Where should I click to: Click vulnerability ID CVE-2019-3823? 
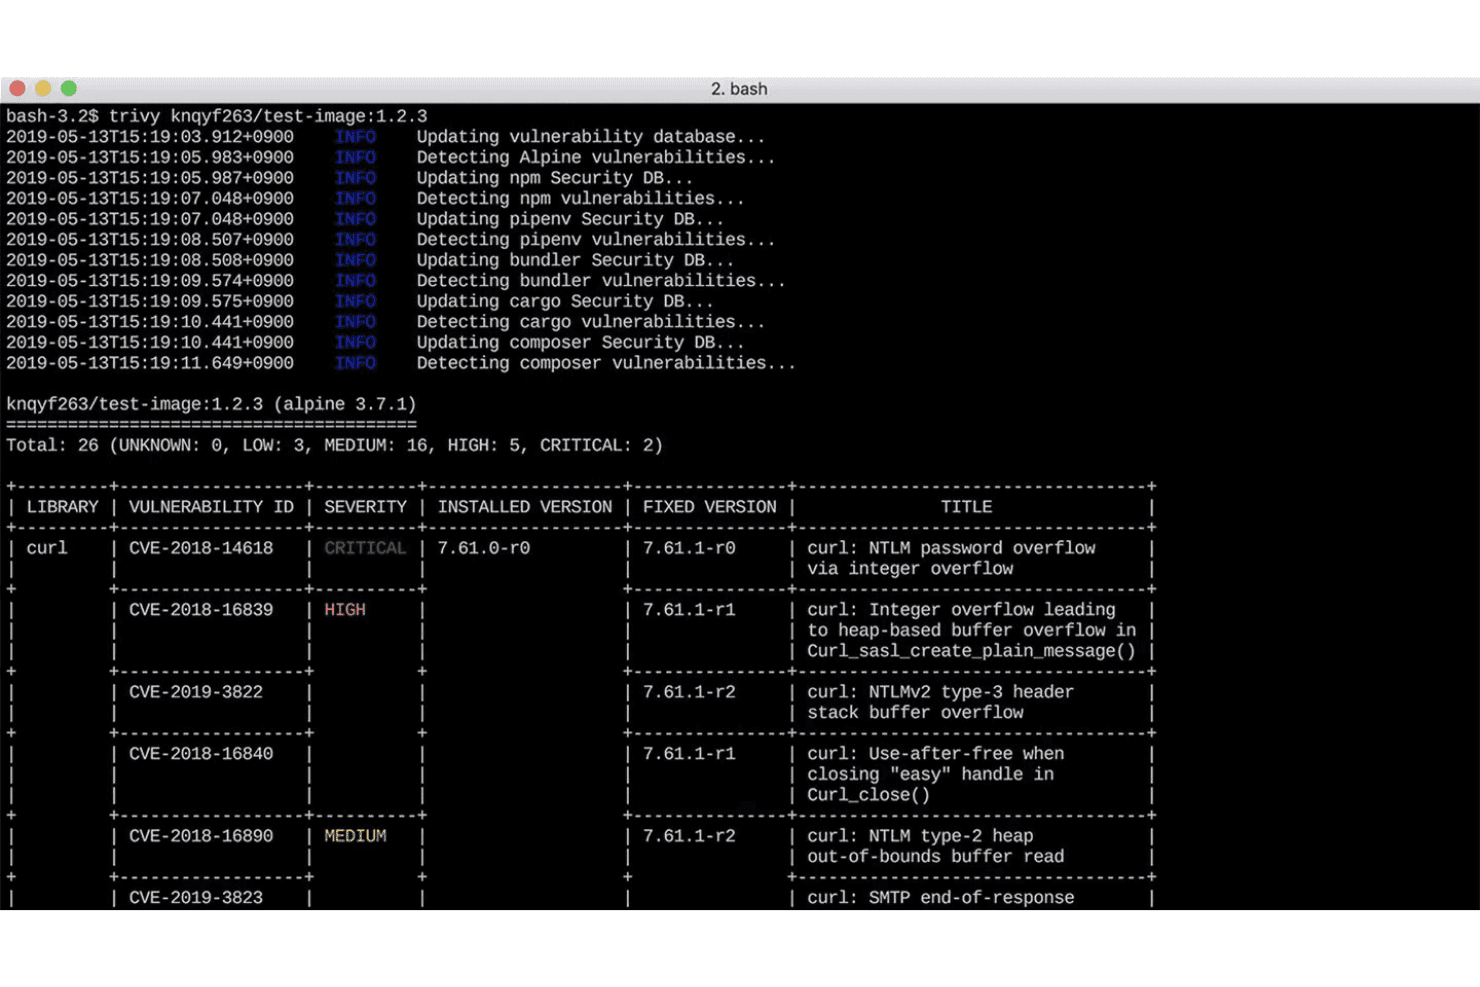[196, 898]
